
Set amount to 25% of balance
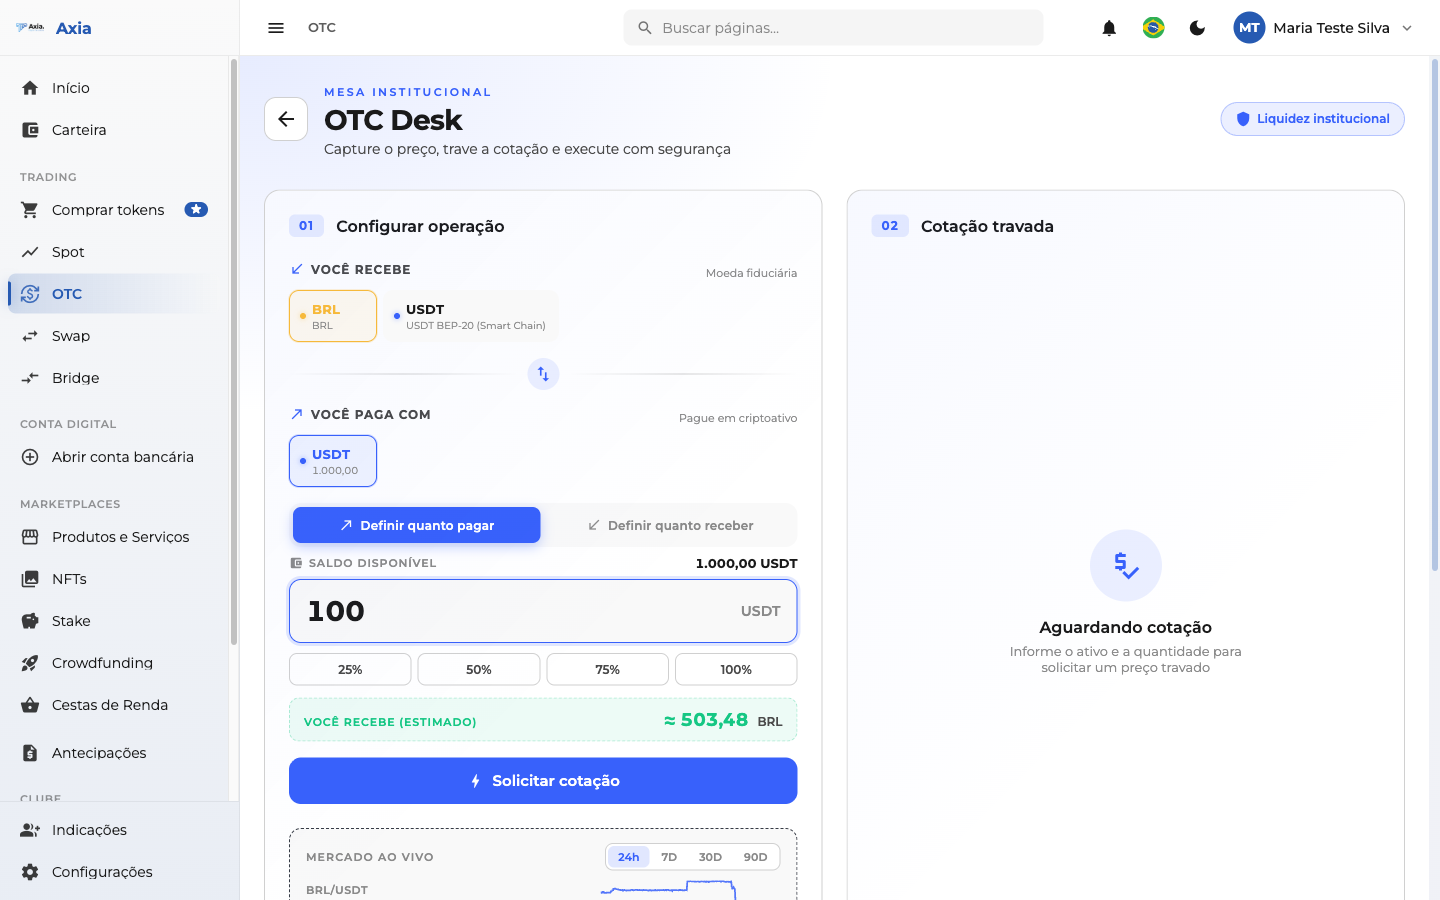[x=350, y=669]
